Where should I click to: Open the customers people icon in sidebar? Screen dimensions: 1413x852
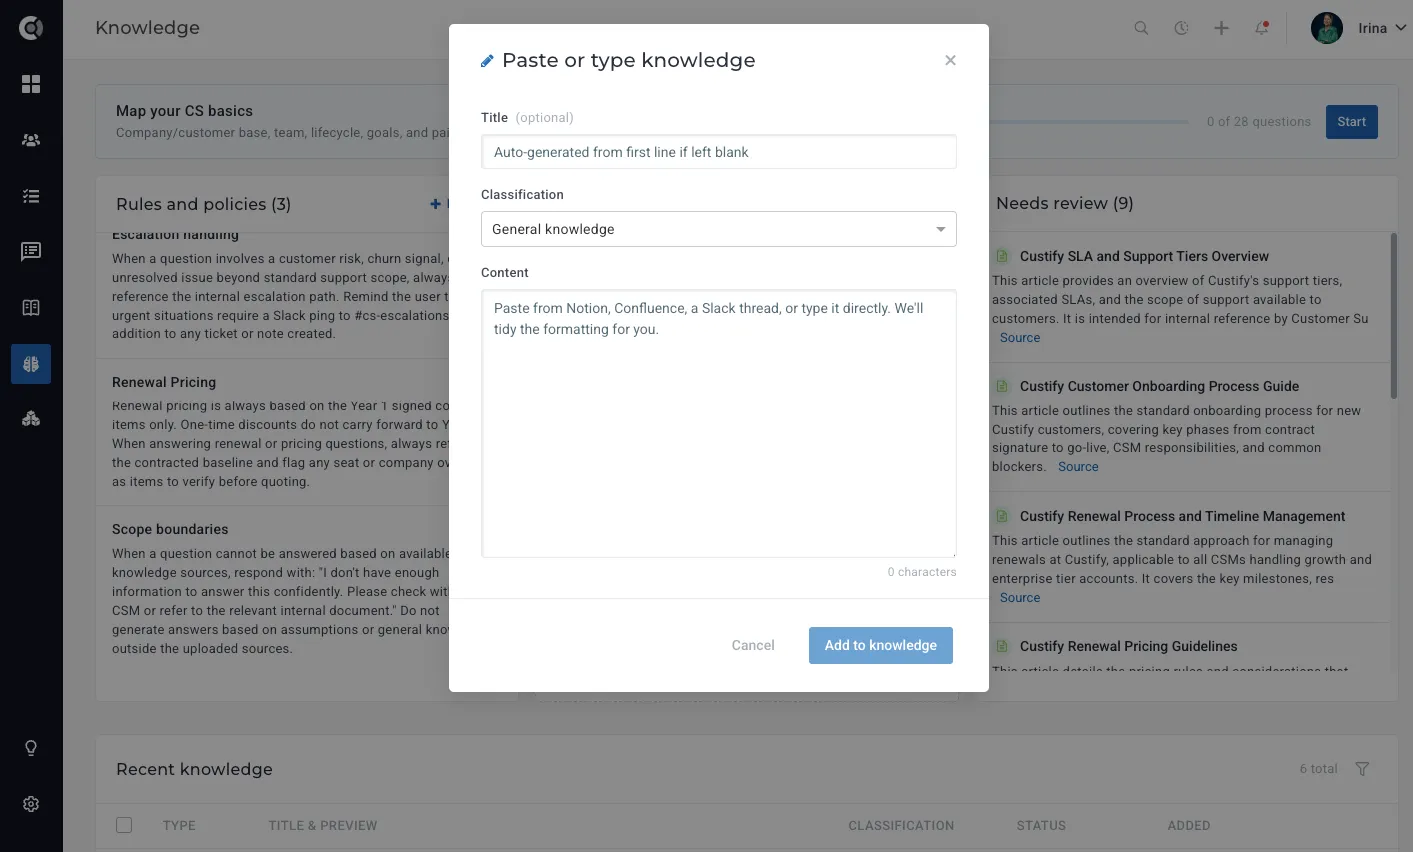pyautogui.click(x=31, y=140)
